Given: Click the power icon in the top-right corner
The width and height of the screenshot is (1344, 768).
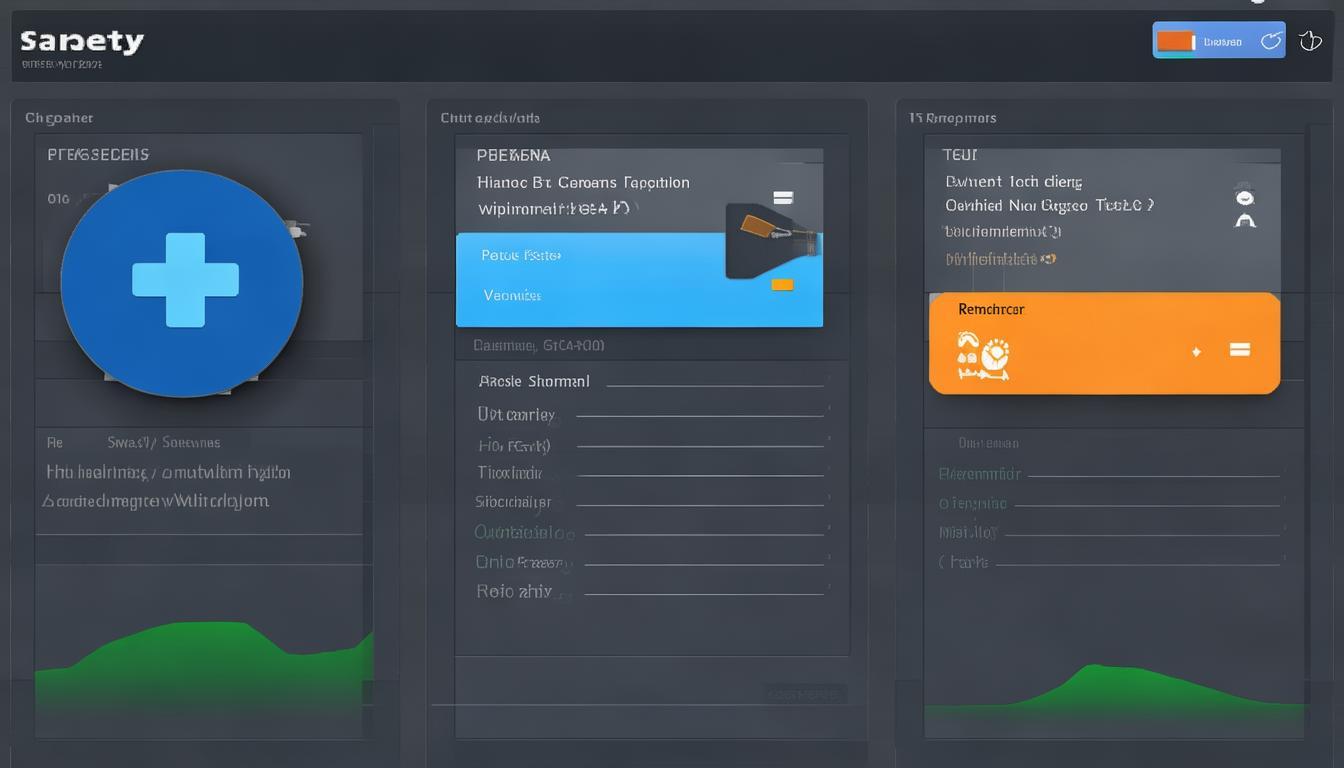Looking at the screenshot, I should pyautogui.click(x=1310, y=41).
